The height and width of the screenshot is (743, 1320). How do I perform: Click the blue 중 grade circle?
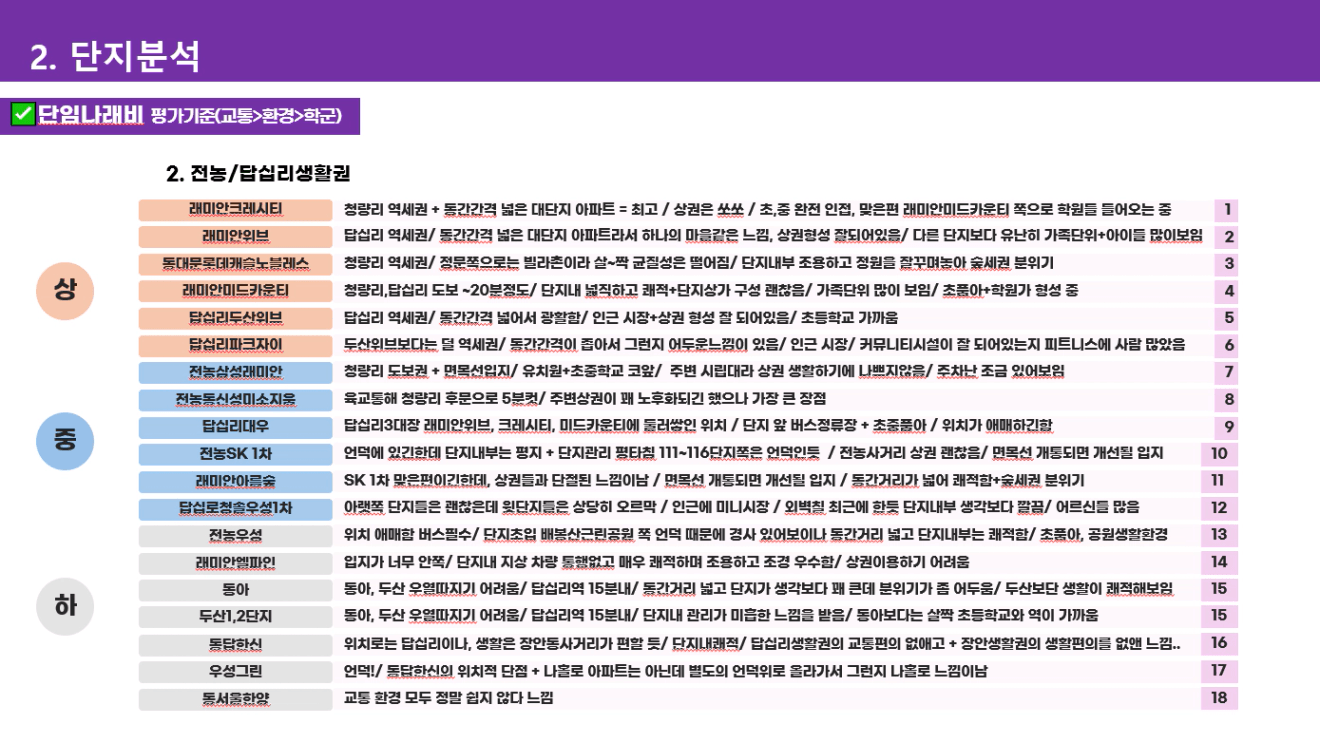point(65,441)
